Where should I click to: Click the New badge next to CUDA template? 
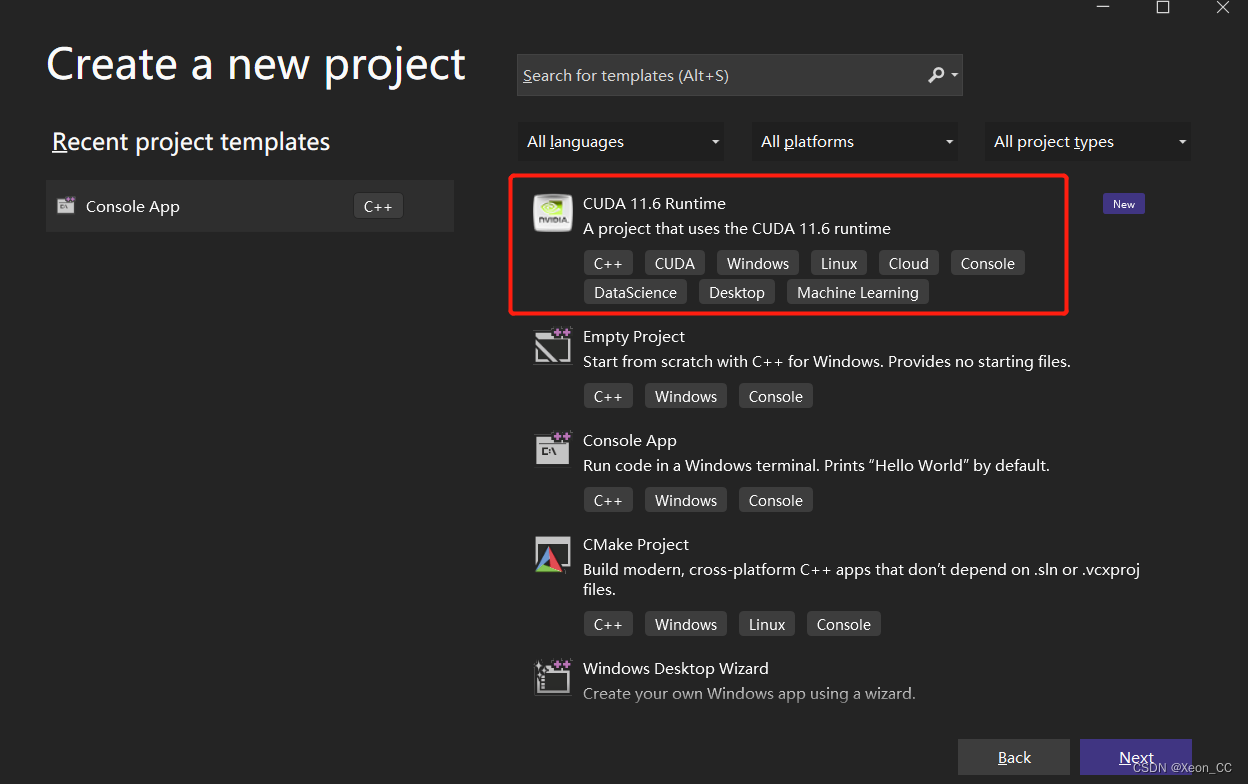(1124, 204)
